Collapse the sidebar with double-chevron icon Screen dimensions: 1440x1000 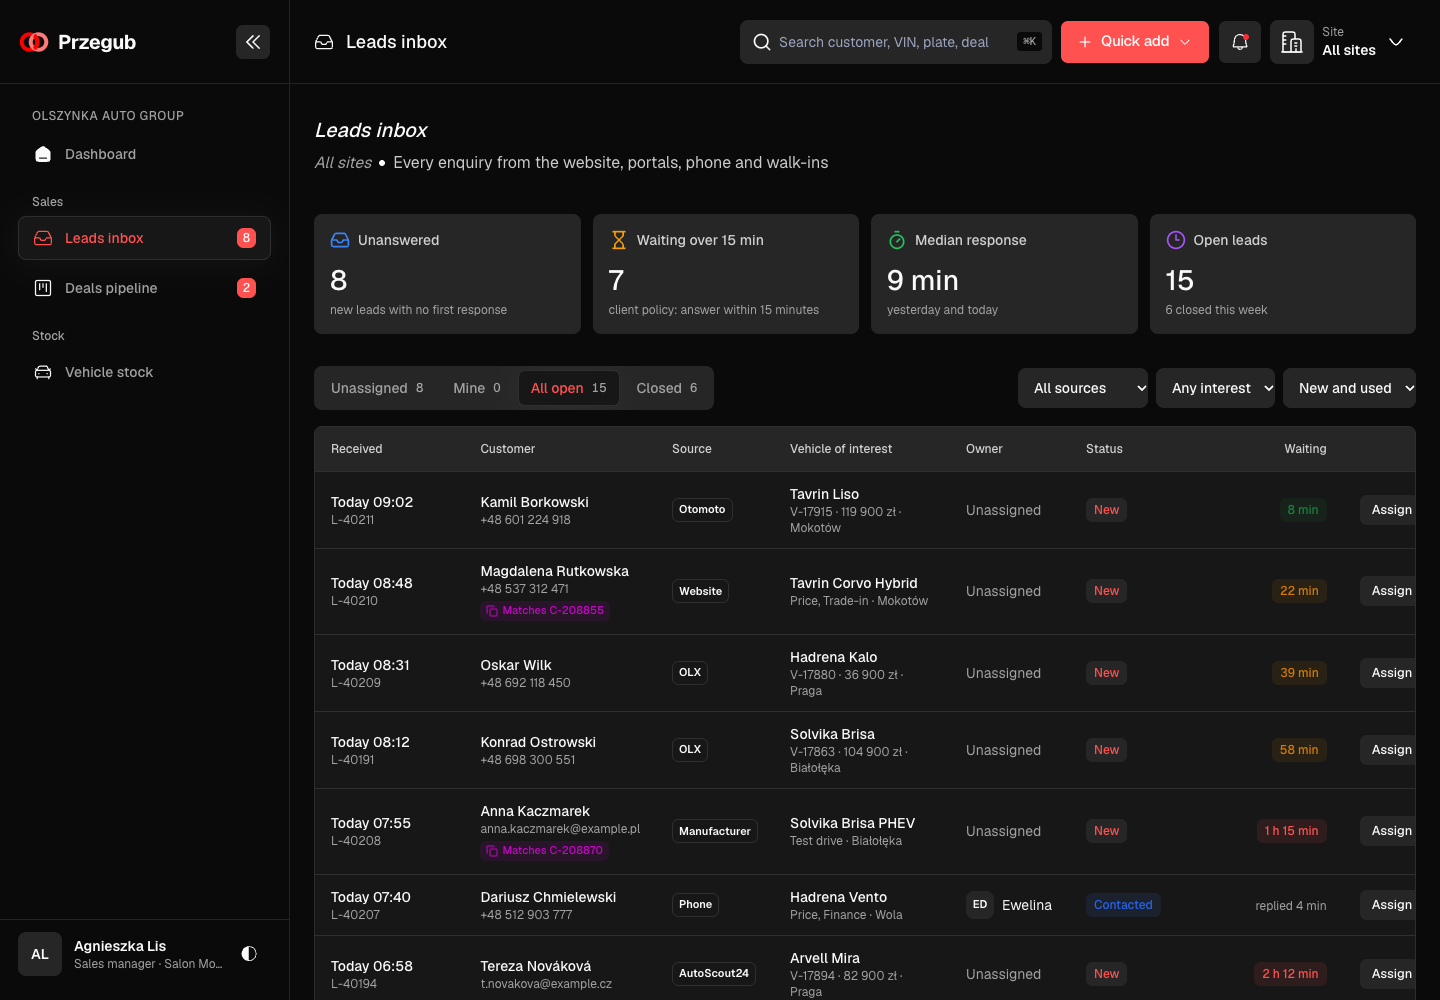[253, 42]
